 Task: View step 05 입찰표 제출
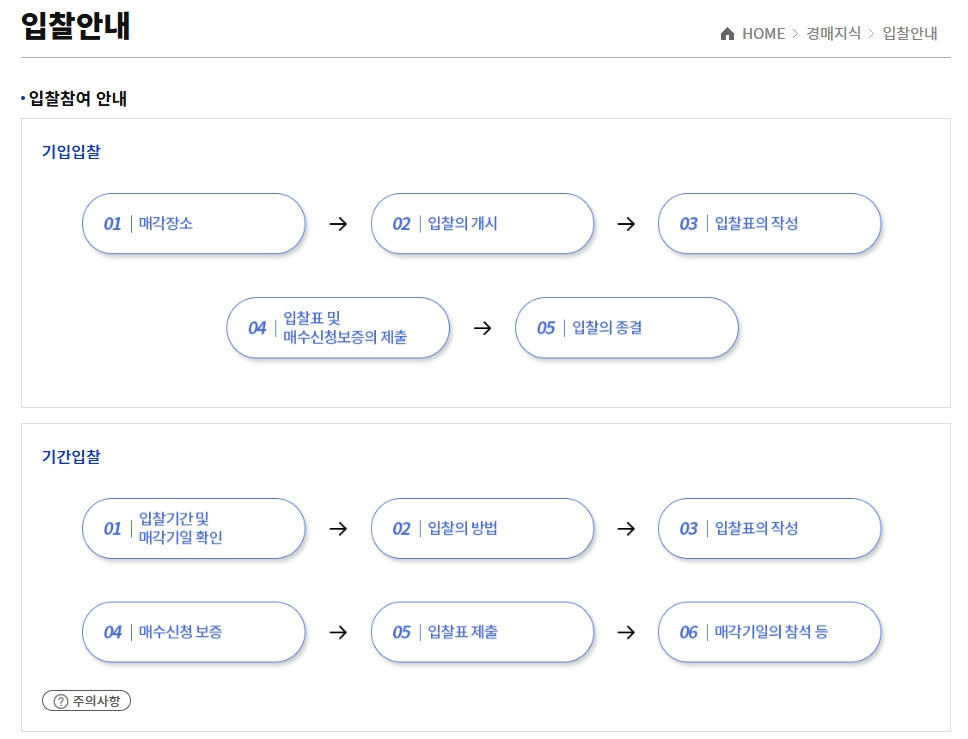[482, 632]
